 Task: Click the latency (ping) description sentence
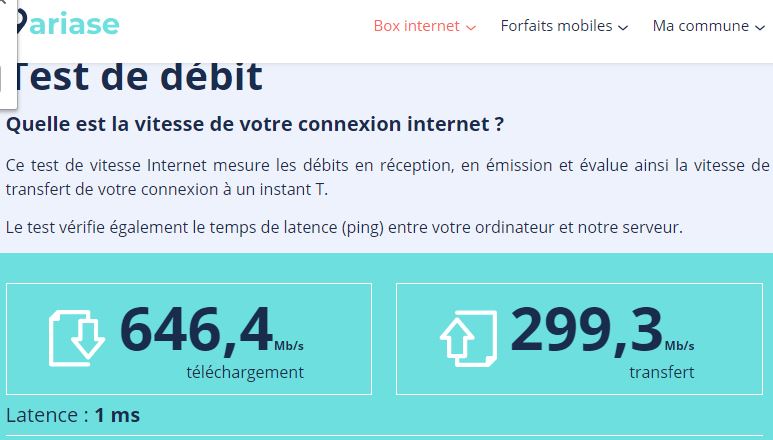[344, 227]
